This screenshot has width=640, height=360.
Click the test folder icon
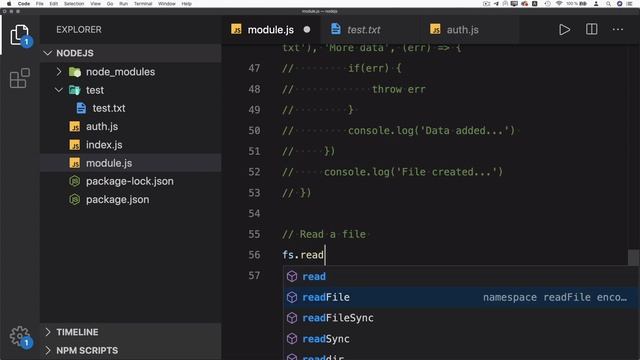click(75, 90)
